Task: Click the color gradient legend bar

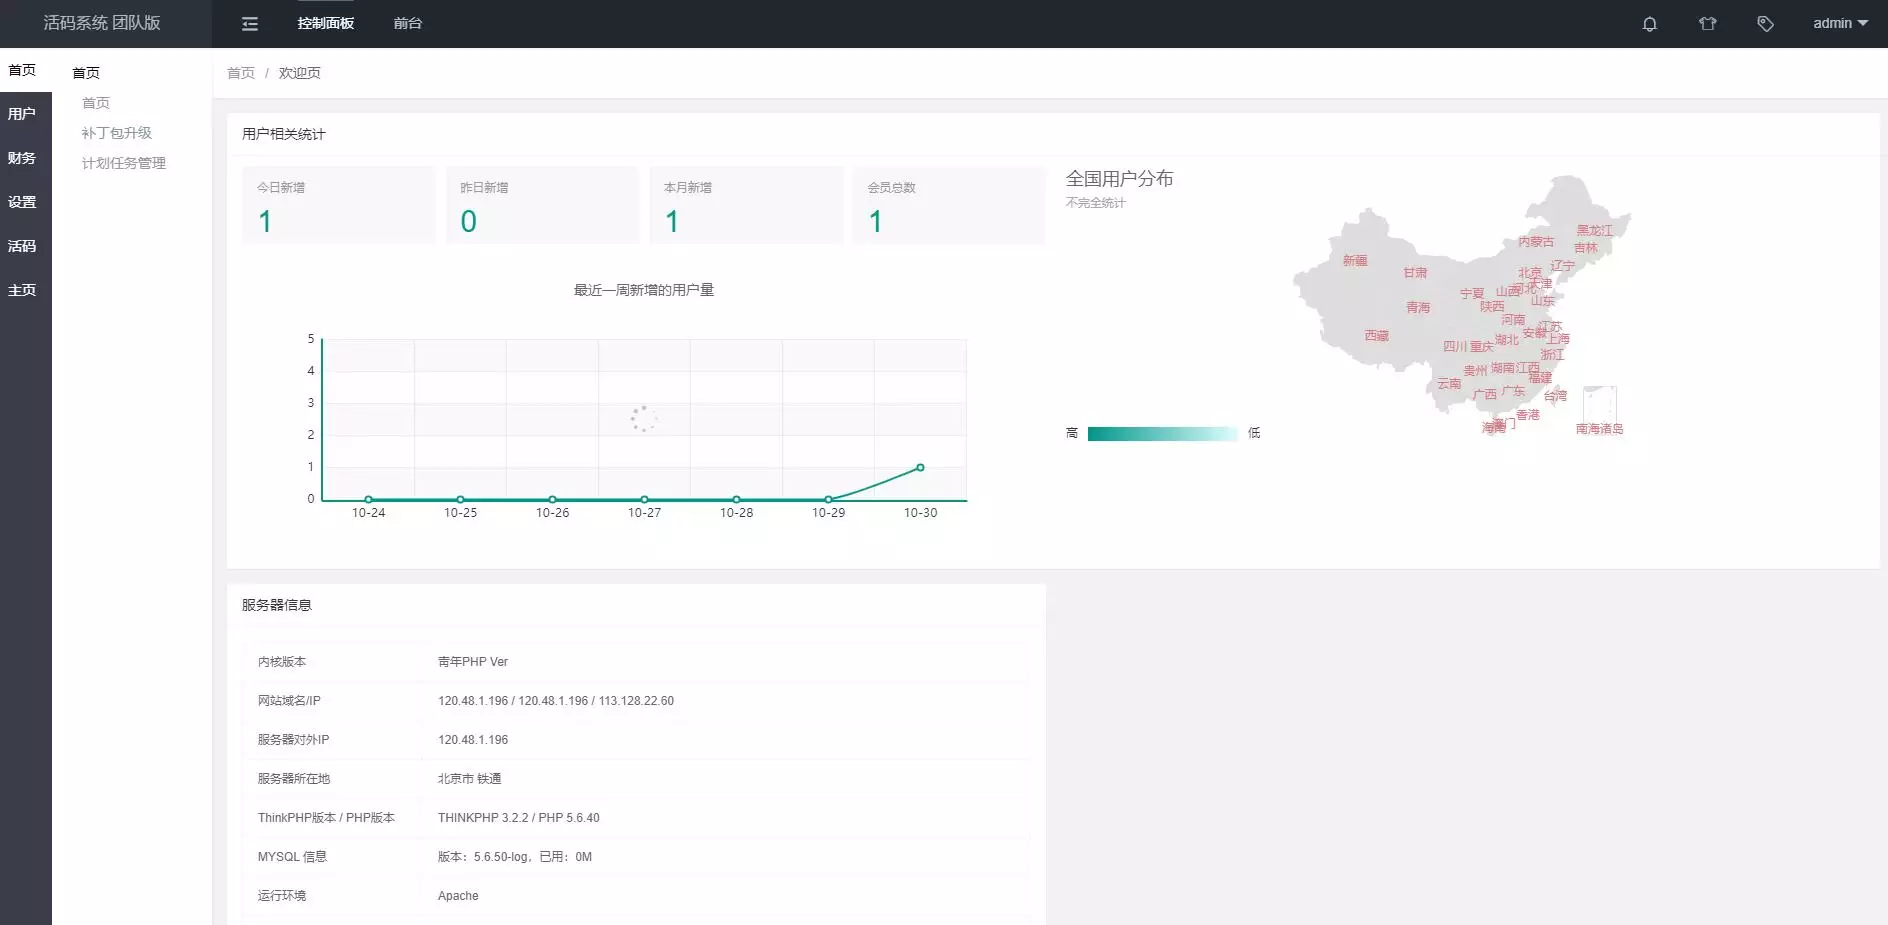Action: (1161, 433)
